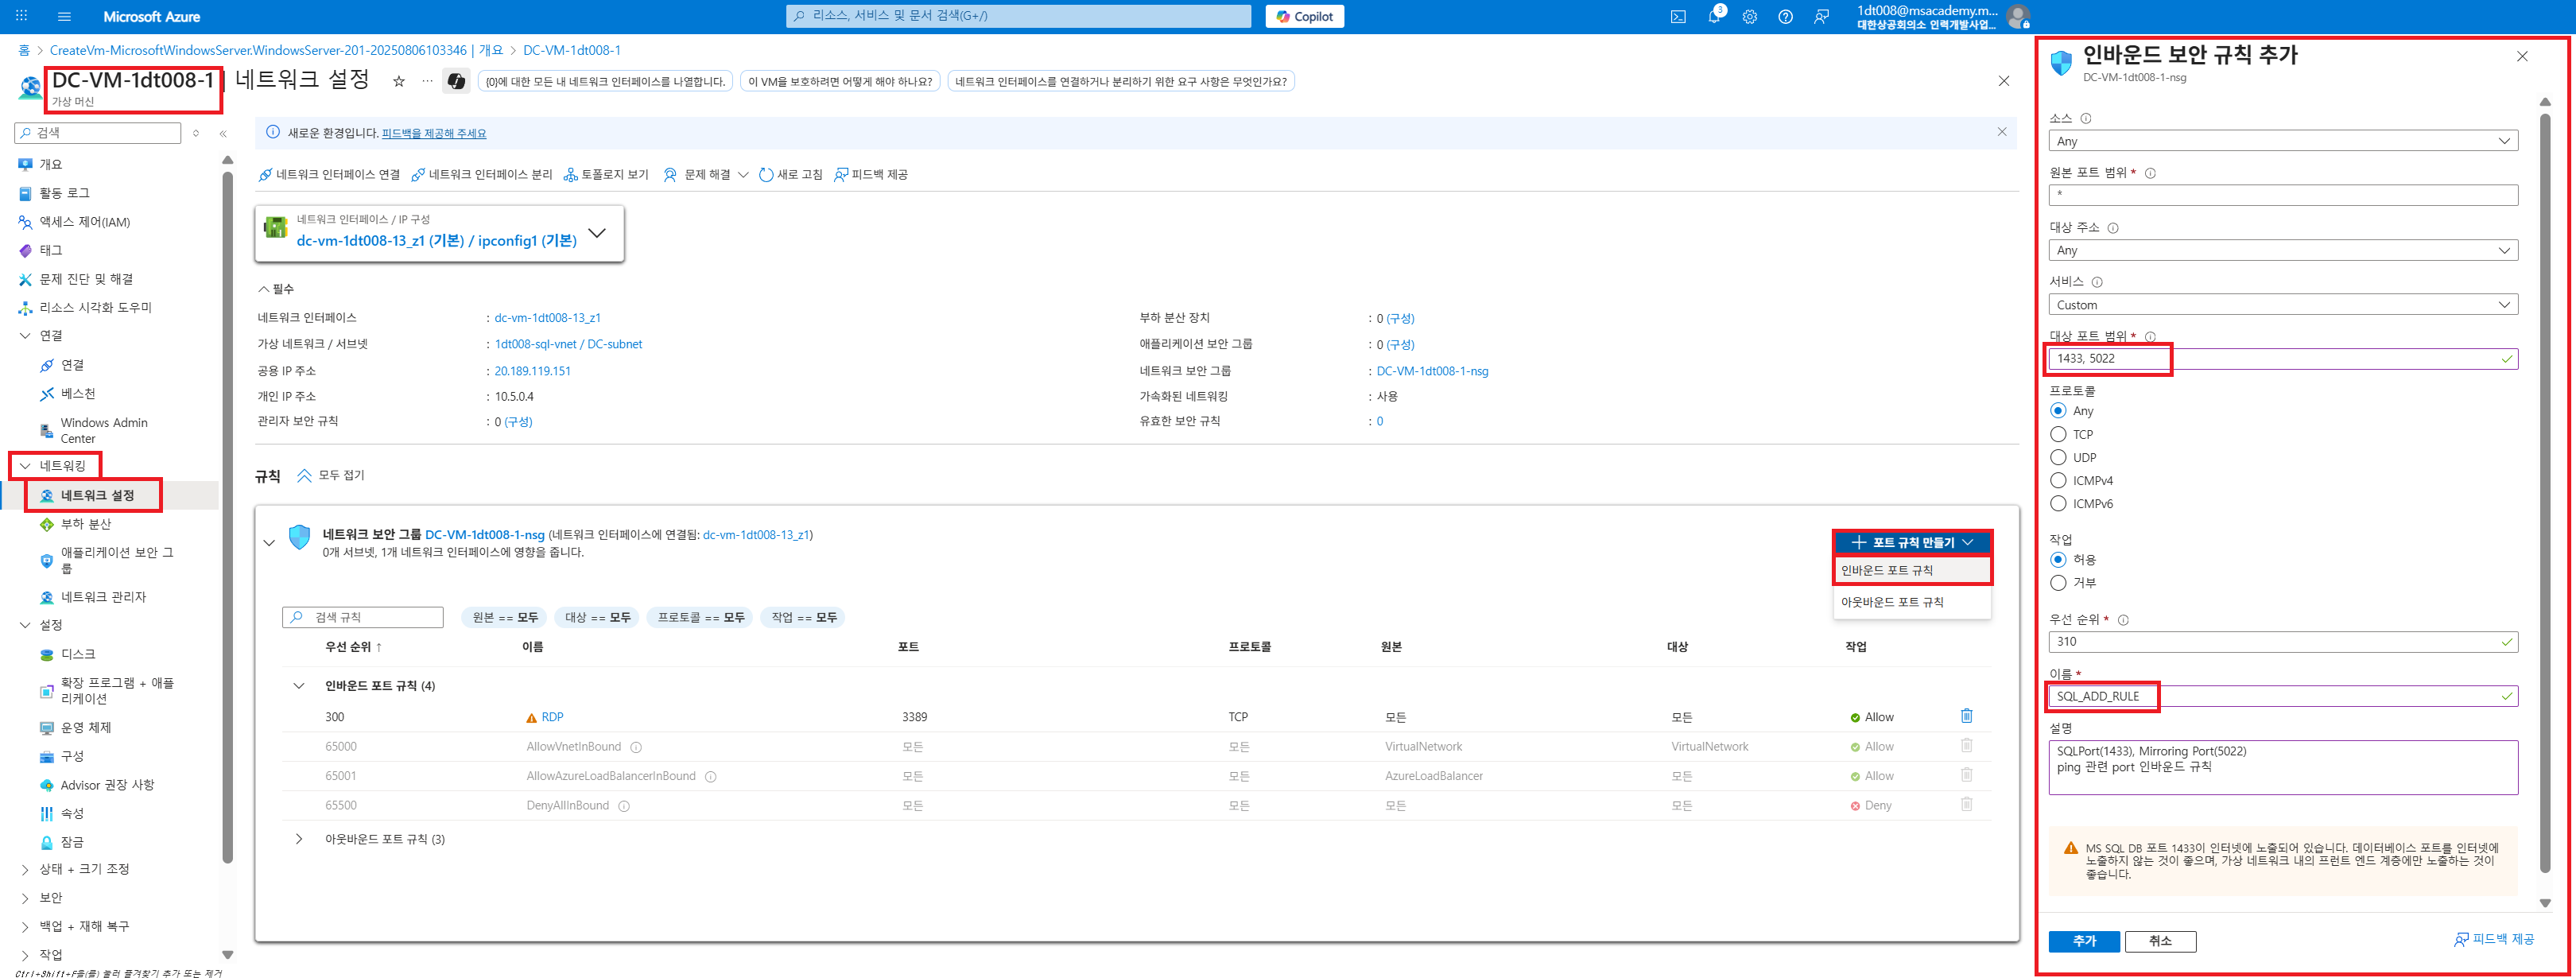Viewport: 2576px width, 978px height.
Task: Click the 추가 (add) button
Action: 2083,941
